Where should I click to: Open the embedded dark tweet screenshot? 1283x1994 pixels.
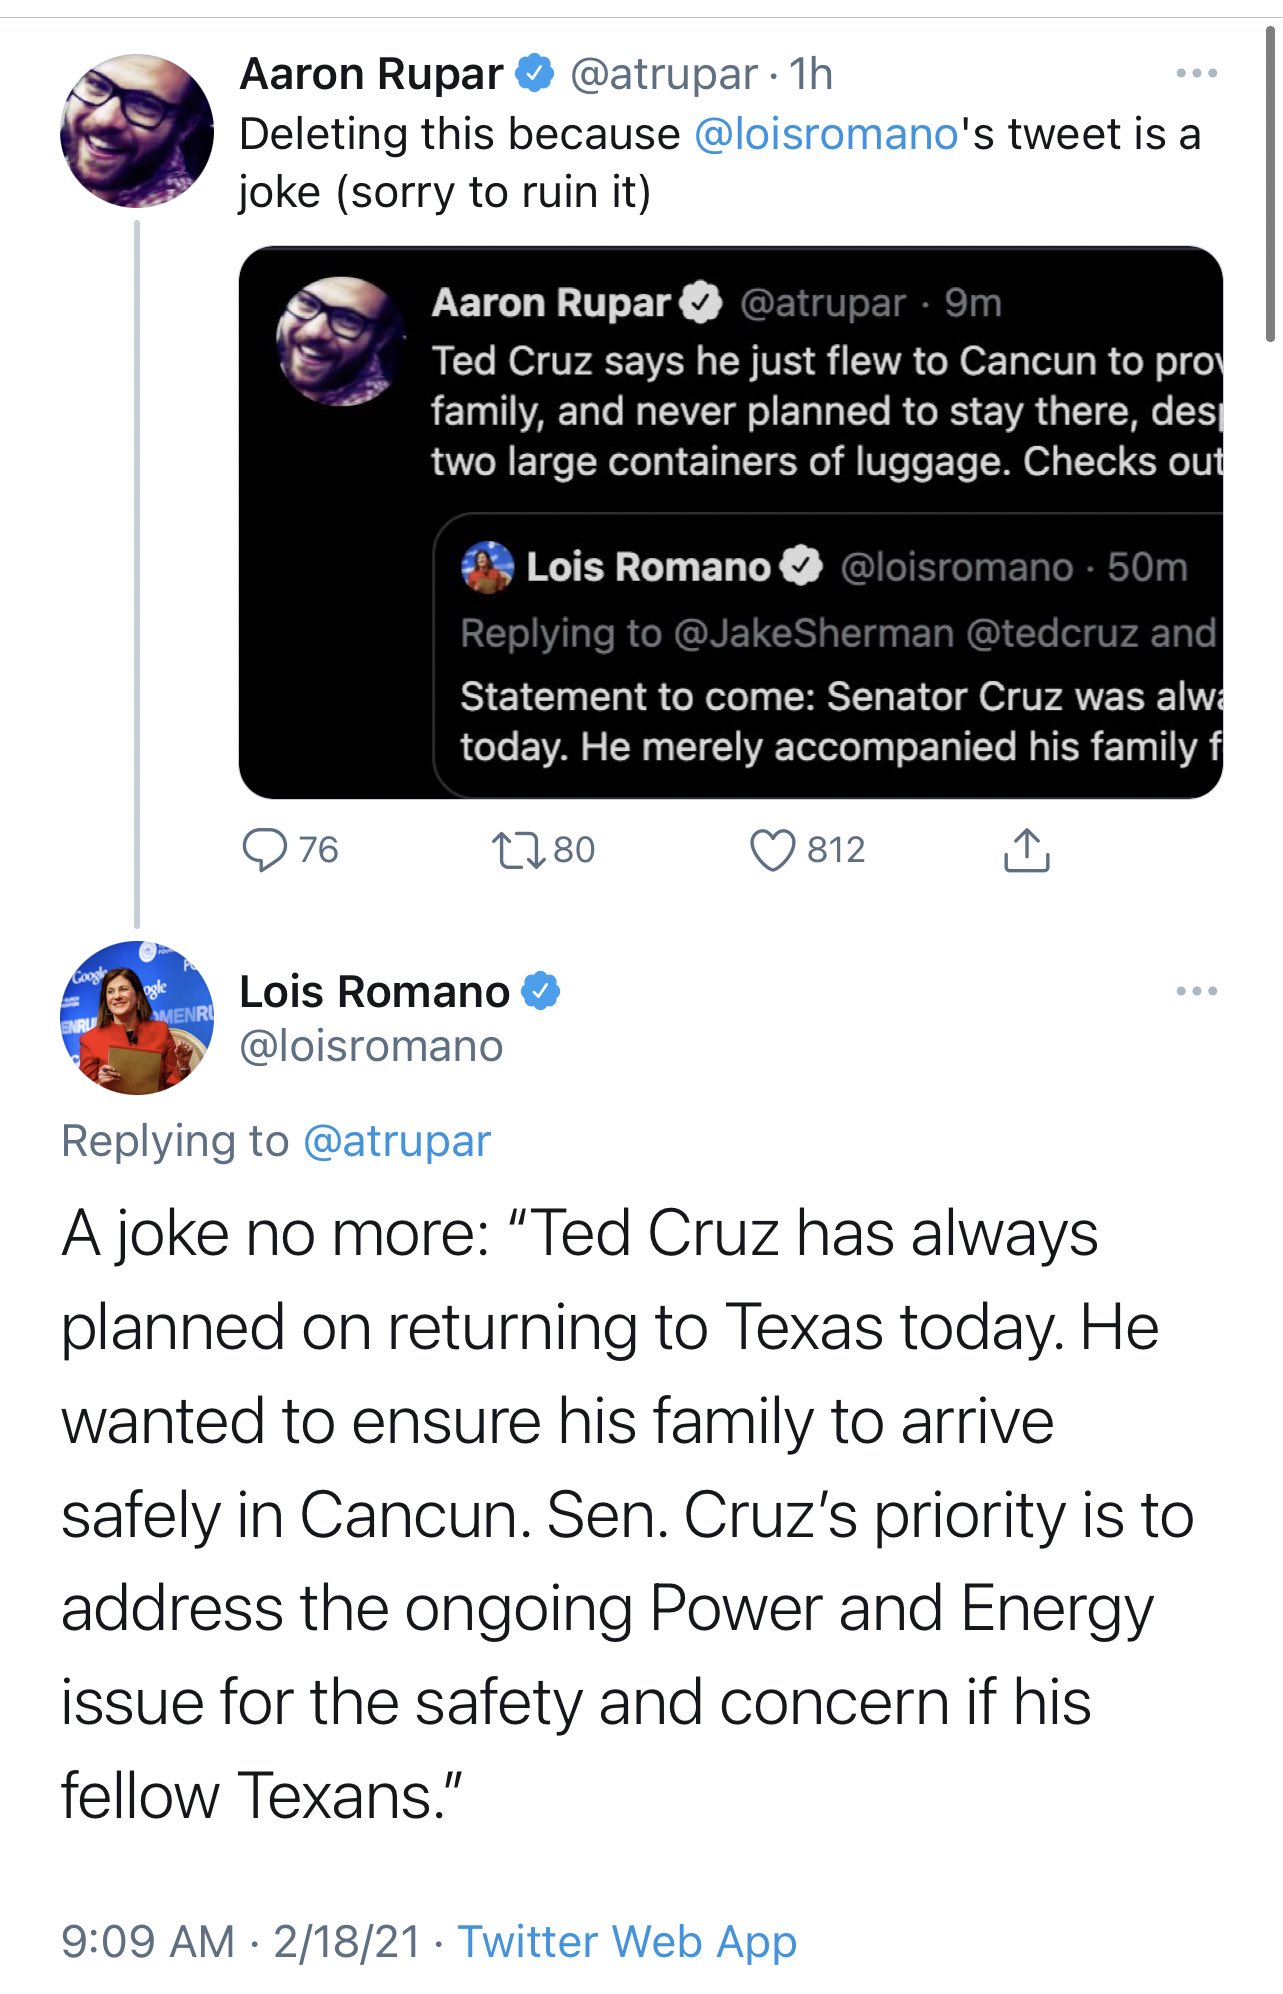pyautogui.click(x=730, y=521)
